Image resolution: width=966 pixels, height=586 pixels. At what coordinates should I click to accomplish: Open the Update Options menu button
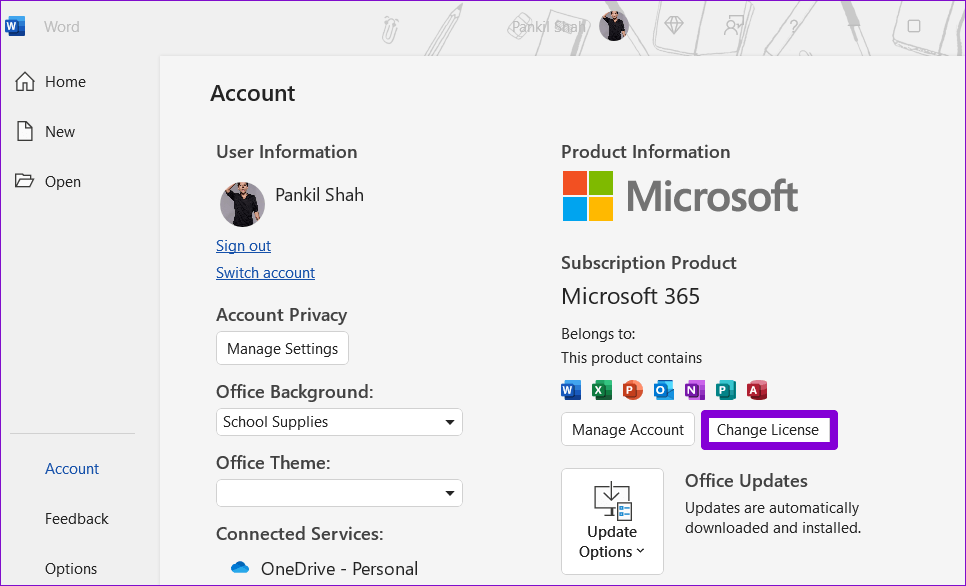(612, 521)
